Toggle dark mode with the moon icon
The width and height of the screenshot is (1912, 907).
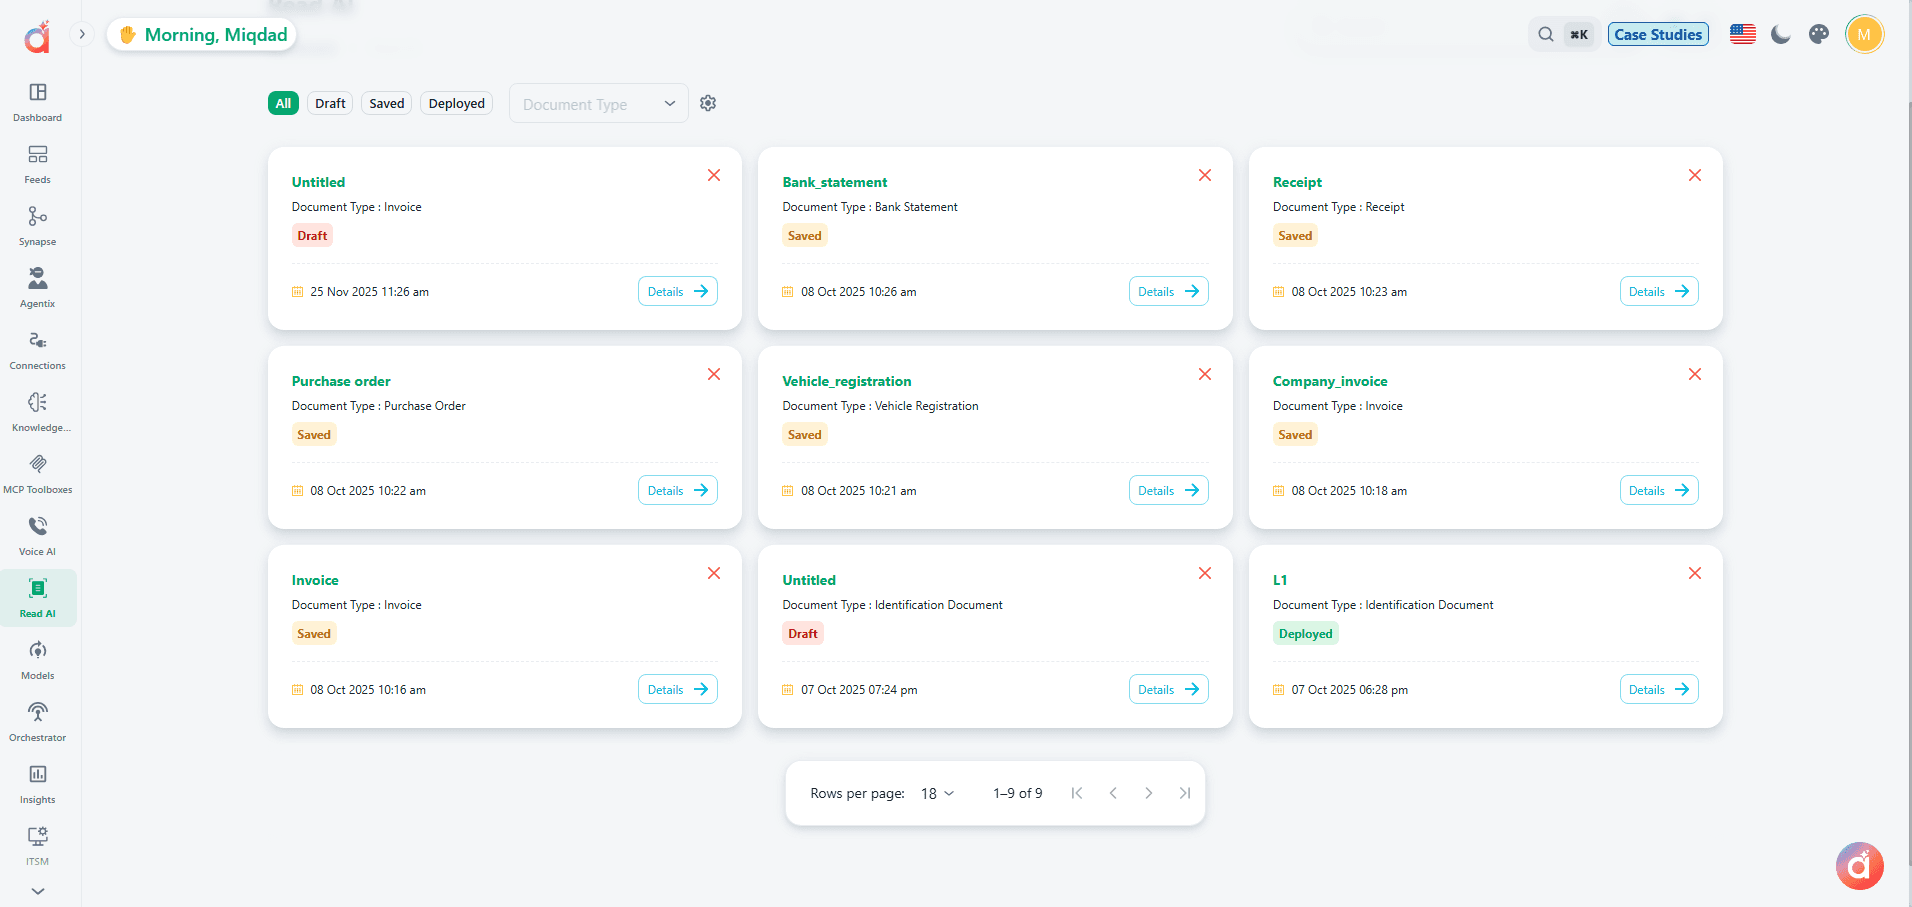coord(1781,34)
